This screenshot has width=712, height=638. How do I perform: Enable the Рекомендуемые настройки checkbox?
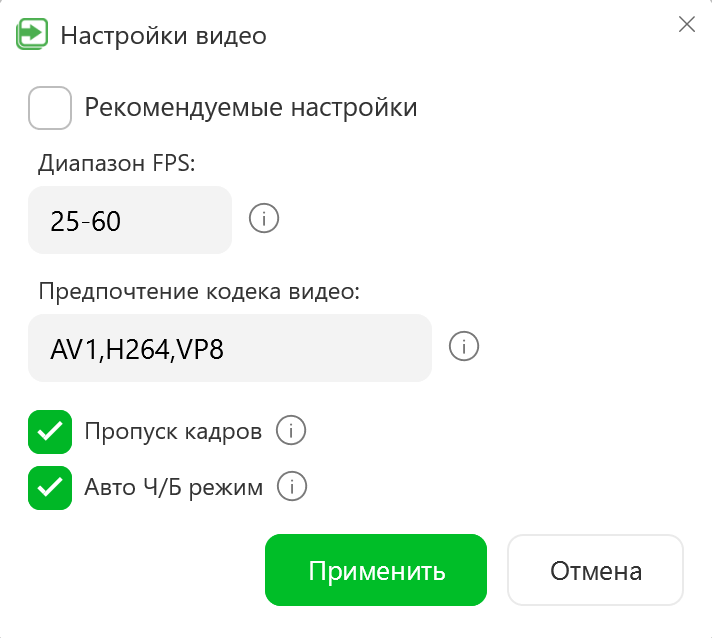(x=50, y=108)
